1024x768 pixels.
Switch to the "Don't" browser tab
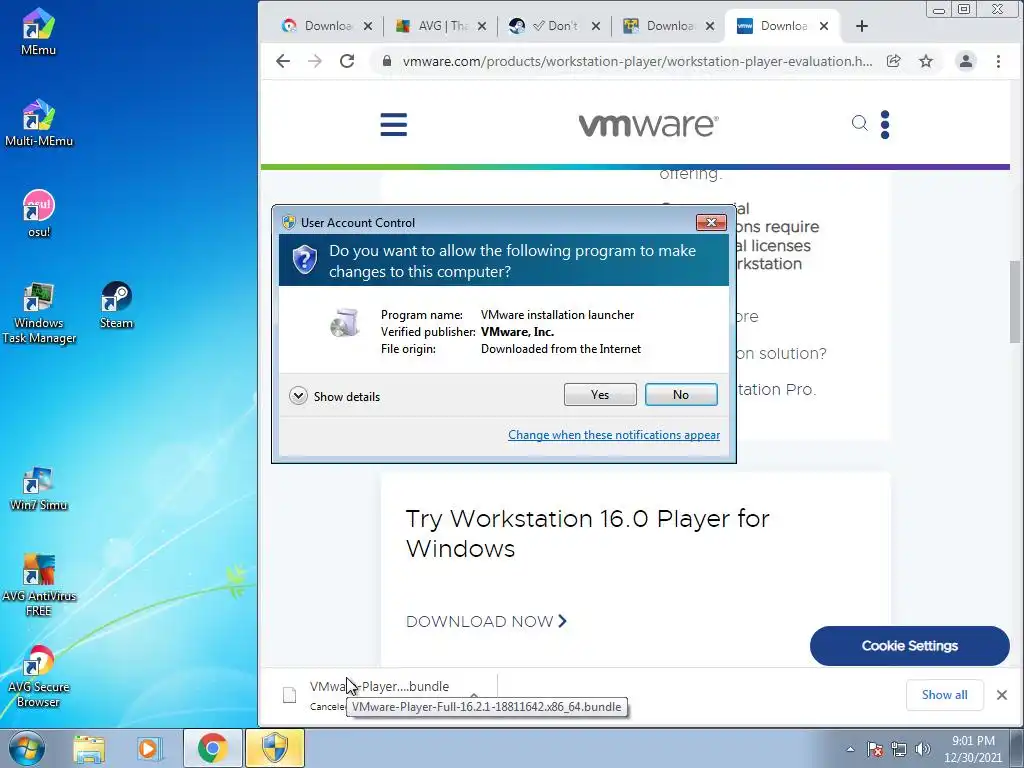pos(555,26)
